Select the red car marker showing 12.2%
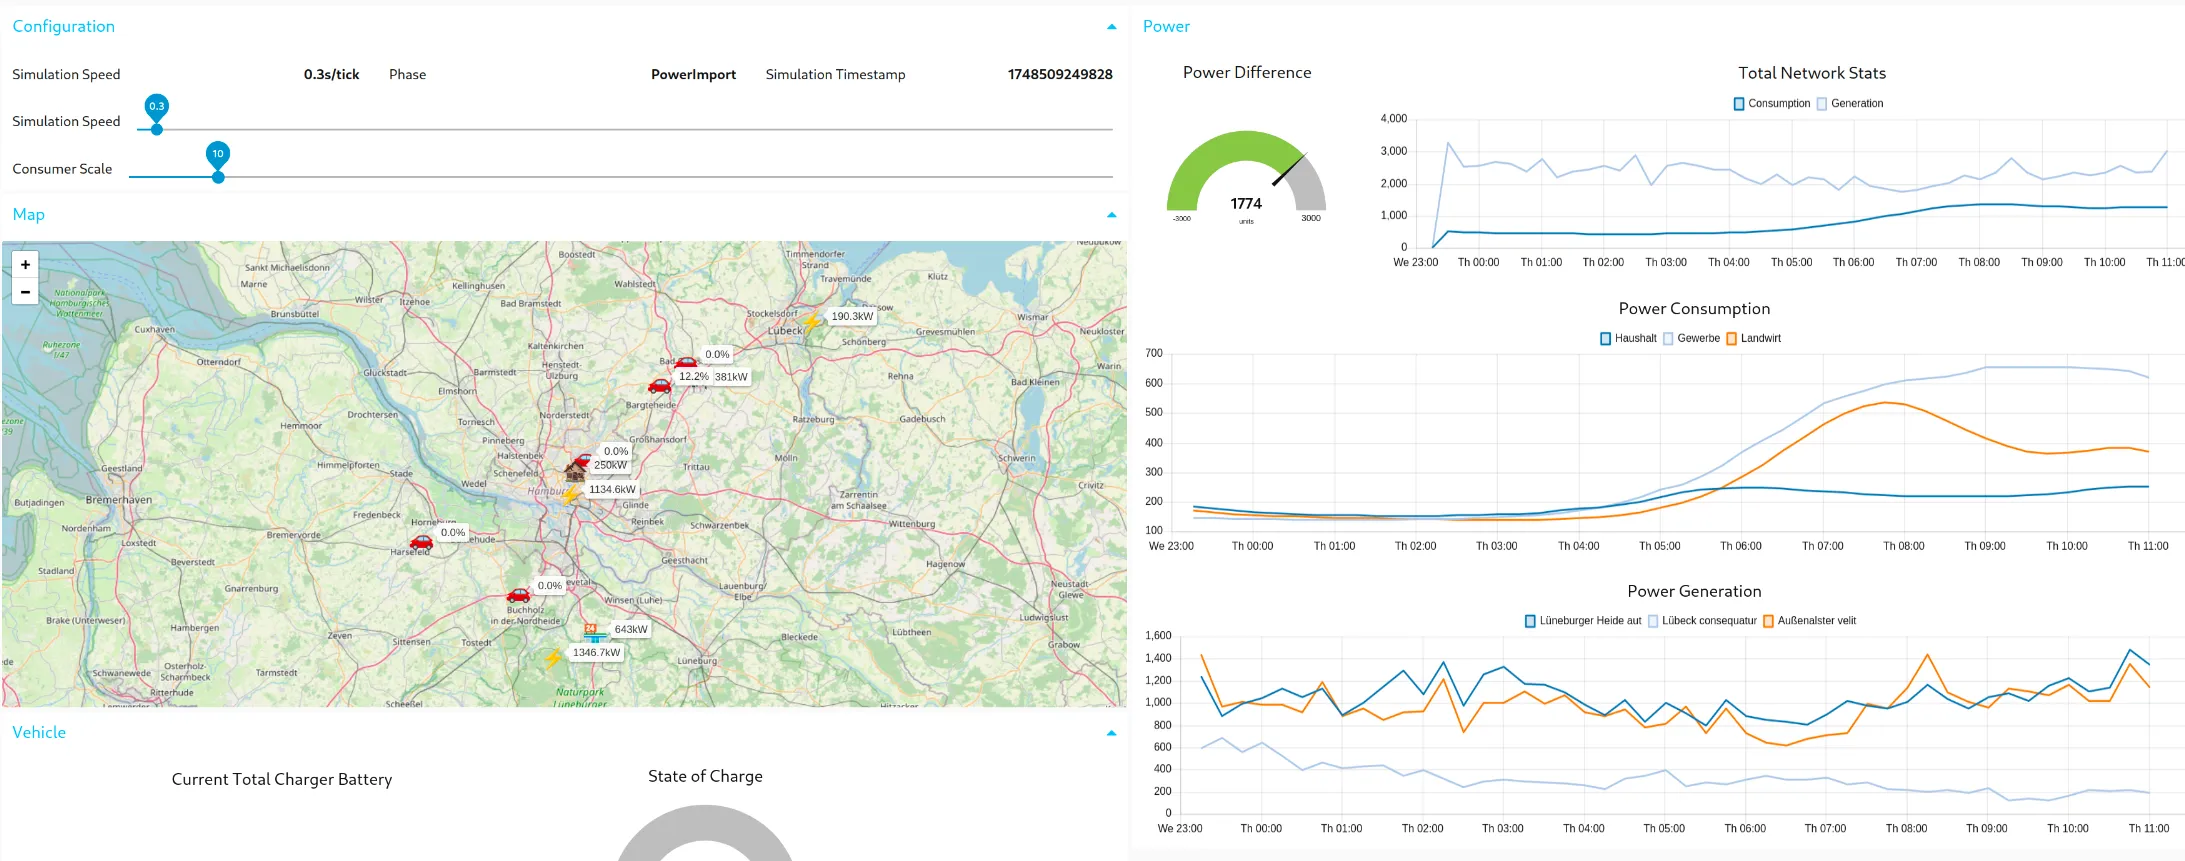The image size is (2185, 861). [x=659, y=385]
